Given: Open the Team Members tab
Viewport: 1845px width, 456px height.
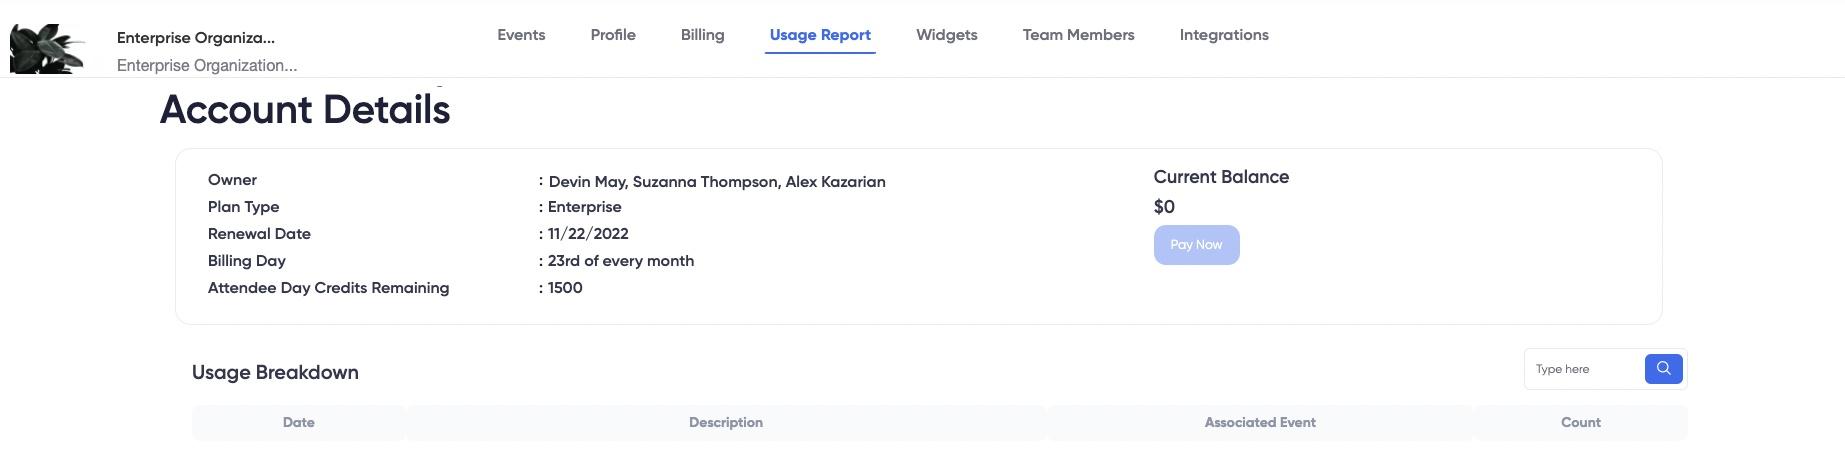Looking at the screenshot, I should pyautogui.click(x=1078, y=35).
